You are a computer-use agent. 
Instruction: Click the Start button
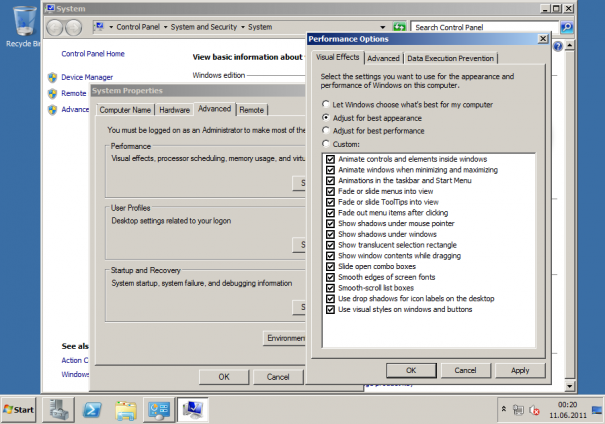[x=19, y=410]
